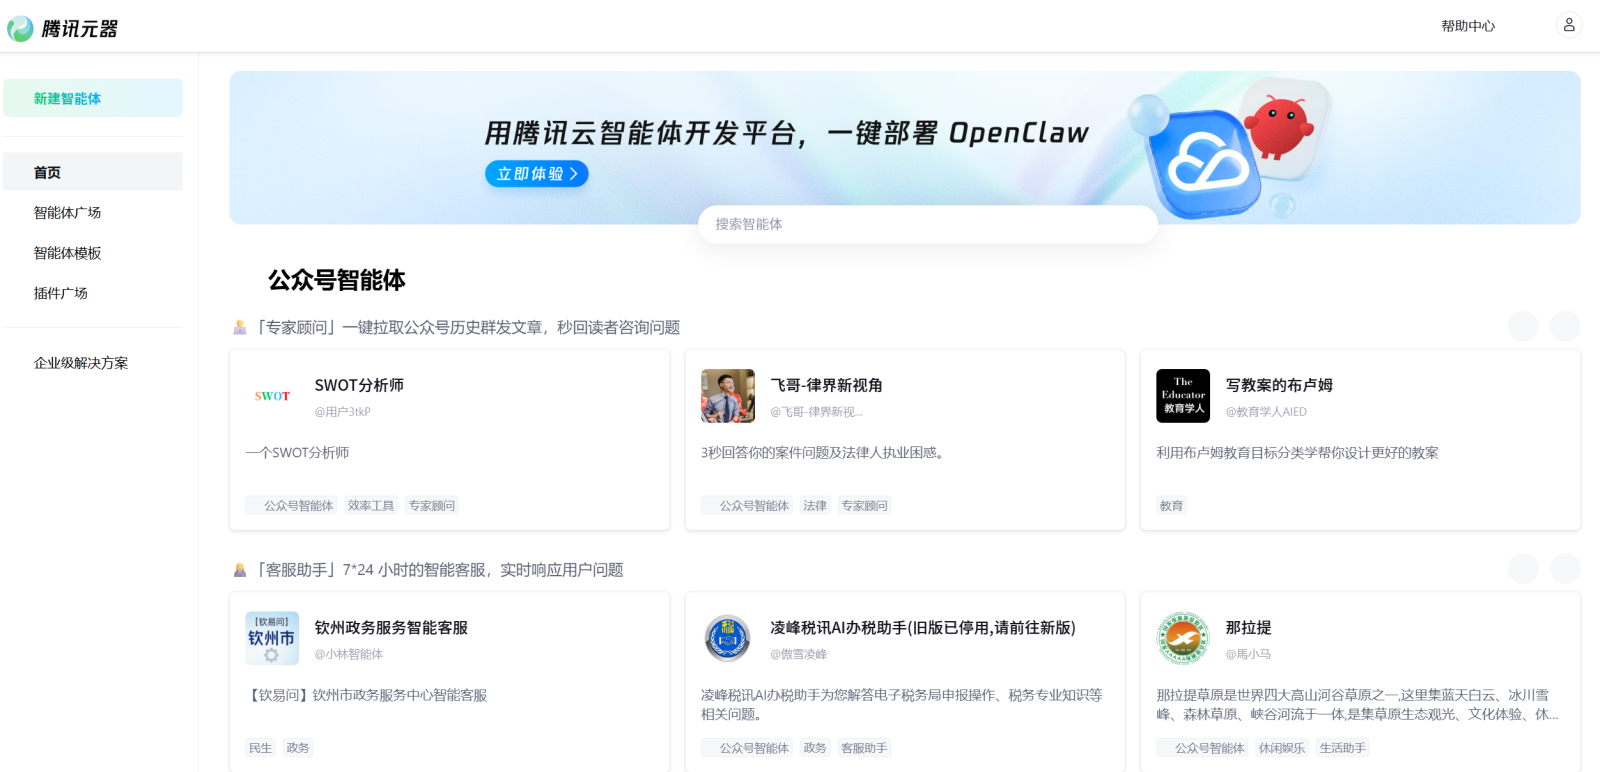Open 帮助中心 in the header
Screen dimensions: 1600x772
tap(1468, 26)
